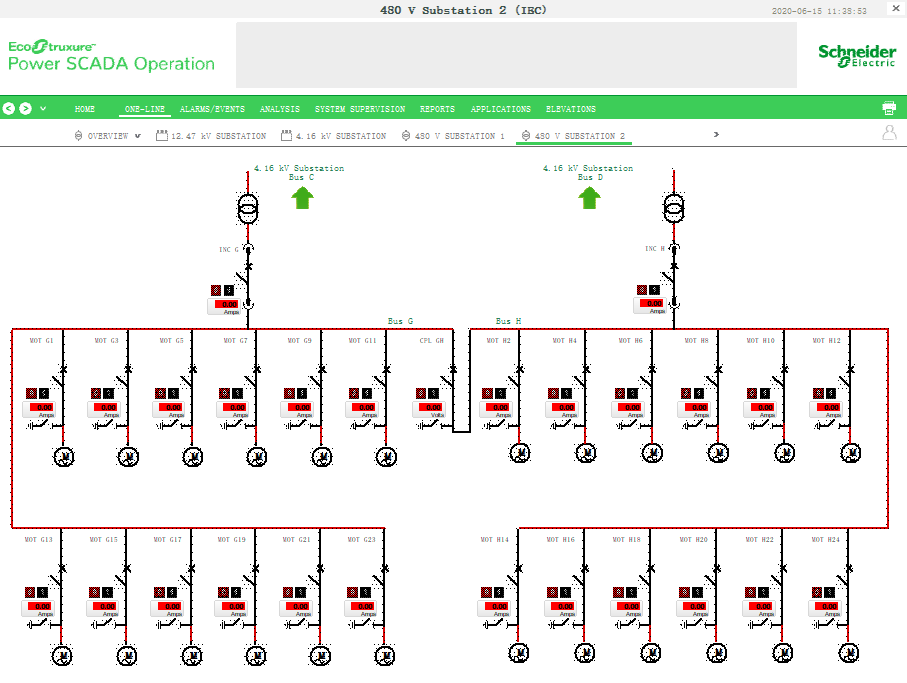Image resolution: width=907 pixels, height=683 pixels.
Task: Click the MOT H10 label
Action: (760, 341)
